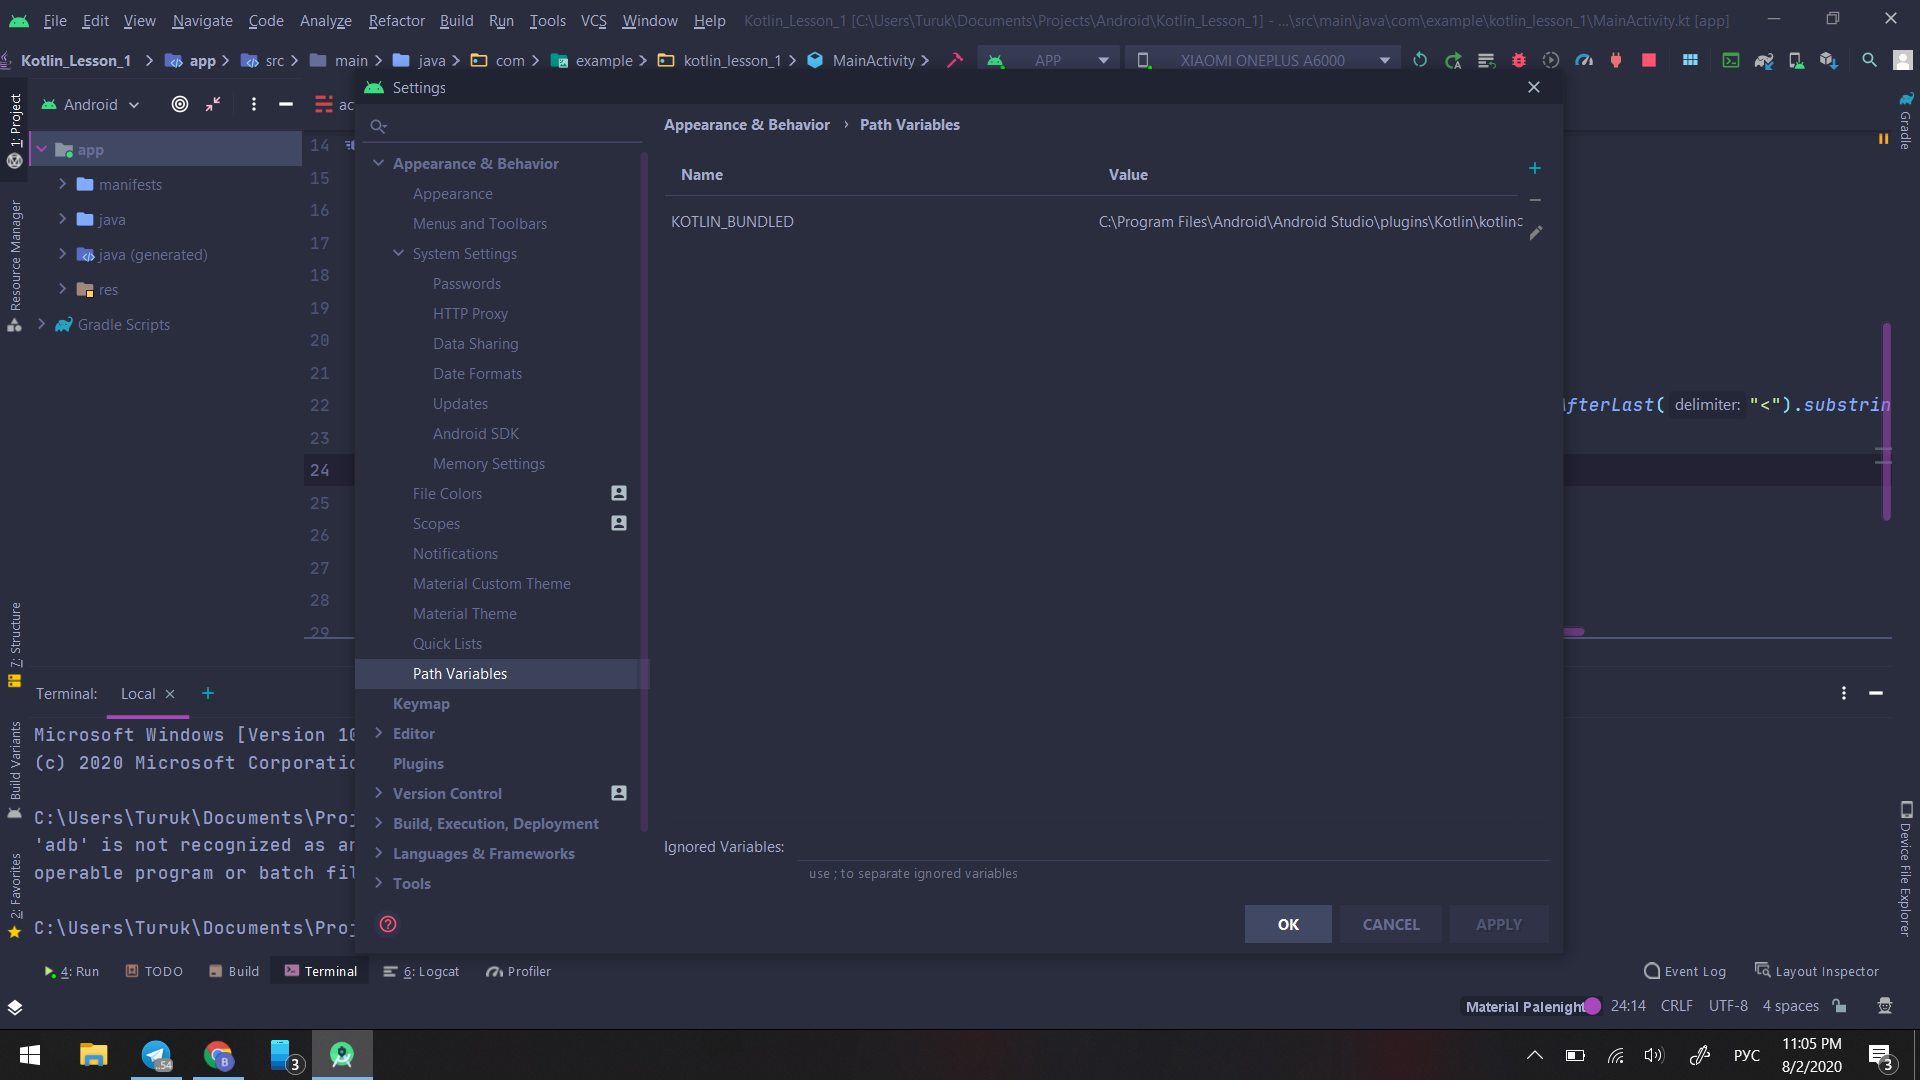Toggle the read-only lock icon in status bar
This screenshot has height=1080, width=1920.
(x=1840, y=1006)
